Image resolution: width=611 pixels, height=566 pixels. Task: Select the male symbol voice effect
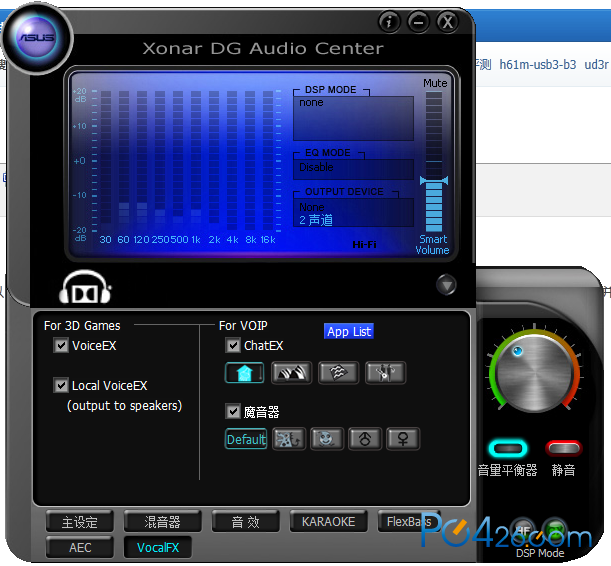[x=365, y=439]
